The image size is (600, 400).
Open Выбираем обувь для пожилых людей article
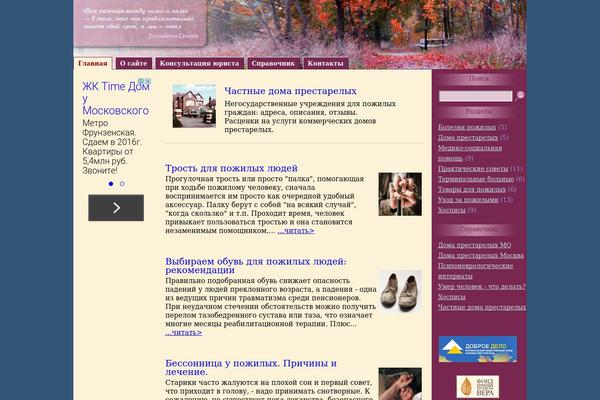[256, 266]
